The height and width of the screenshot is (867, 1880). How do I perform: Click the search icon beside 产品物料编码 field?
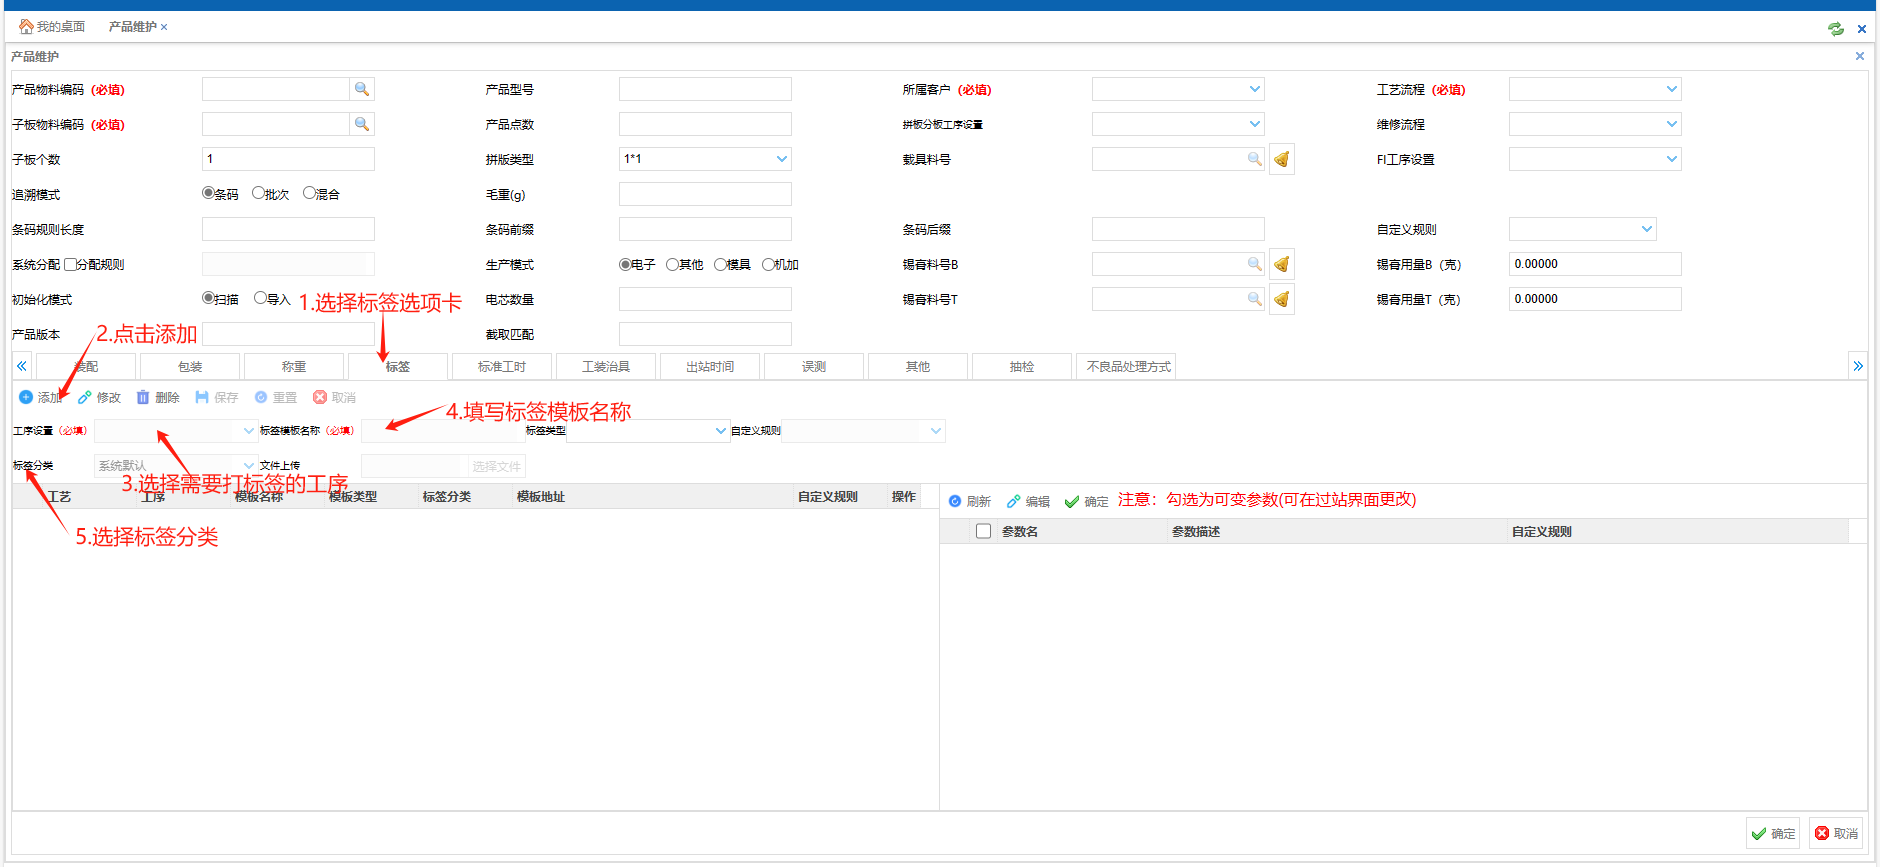click(362, 90)
